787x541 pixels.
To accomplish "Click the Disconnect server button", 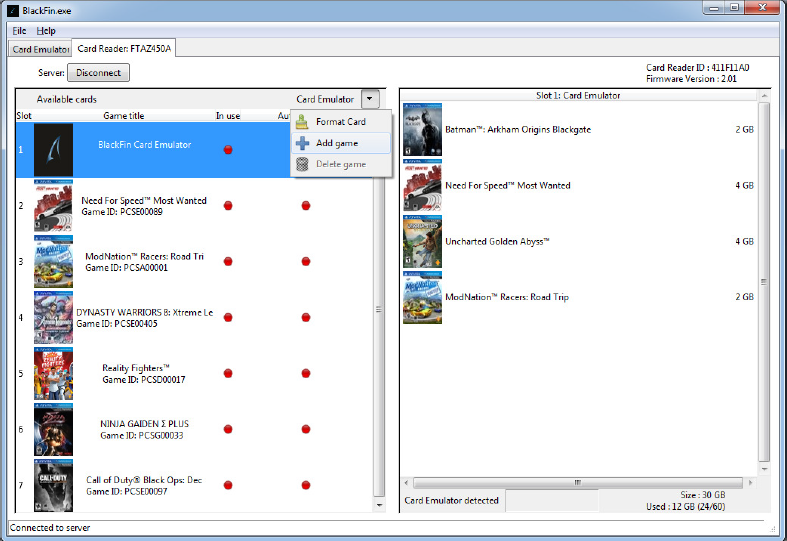I will (98, 73).
